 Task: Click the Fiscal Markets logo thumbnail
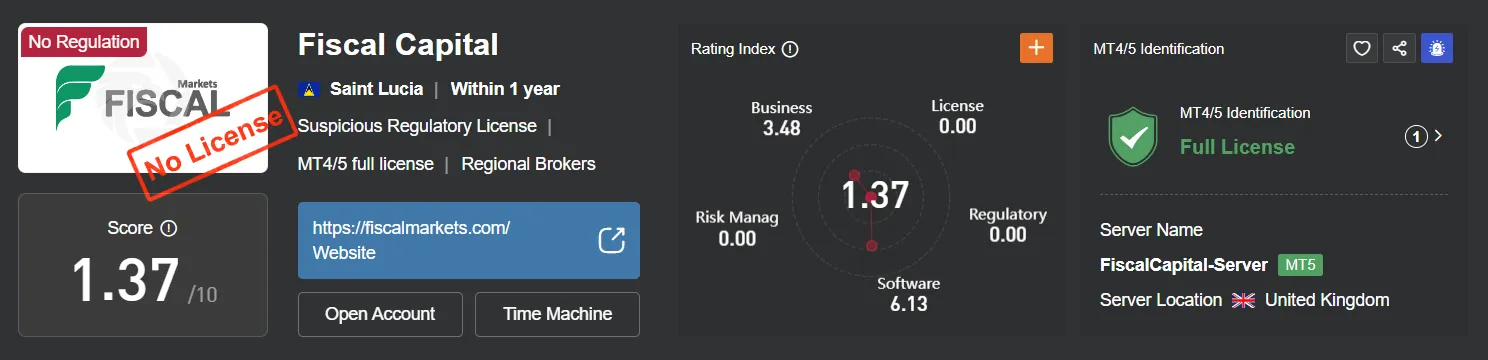tap(143, 98)
